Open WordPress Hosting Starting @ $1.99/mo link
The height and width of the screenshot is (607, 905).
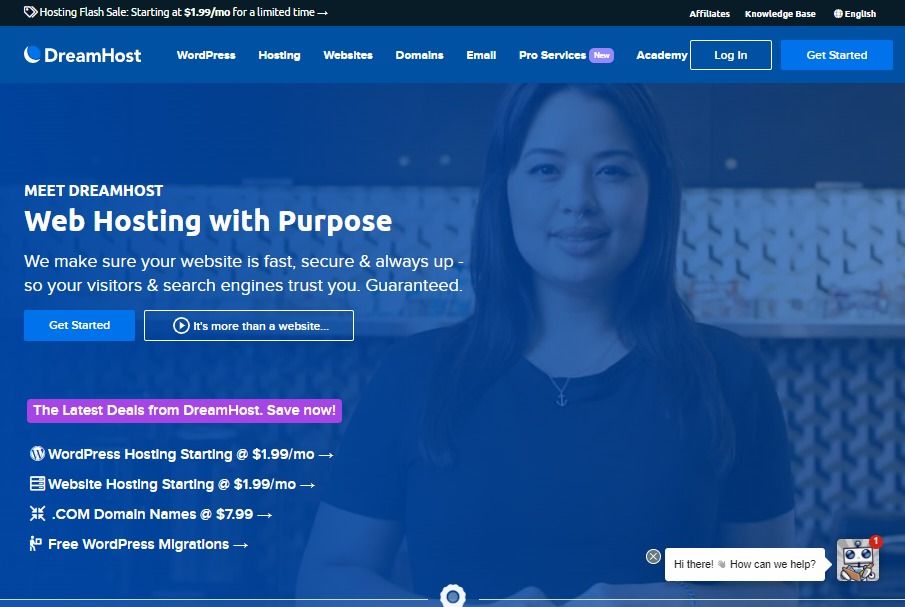(x=182, y=454)
